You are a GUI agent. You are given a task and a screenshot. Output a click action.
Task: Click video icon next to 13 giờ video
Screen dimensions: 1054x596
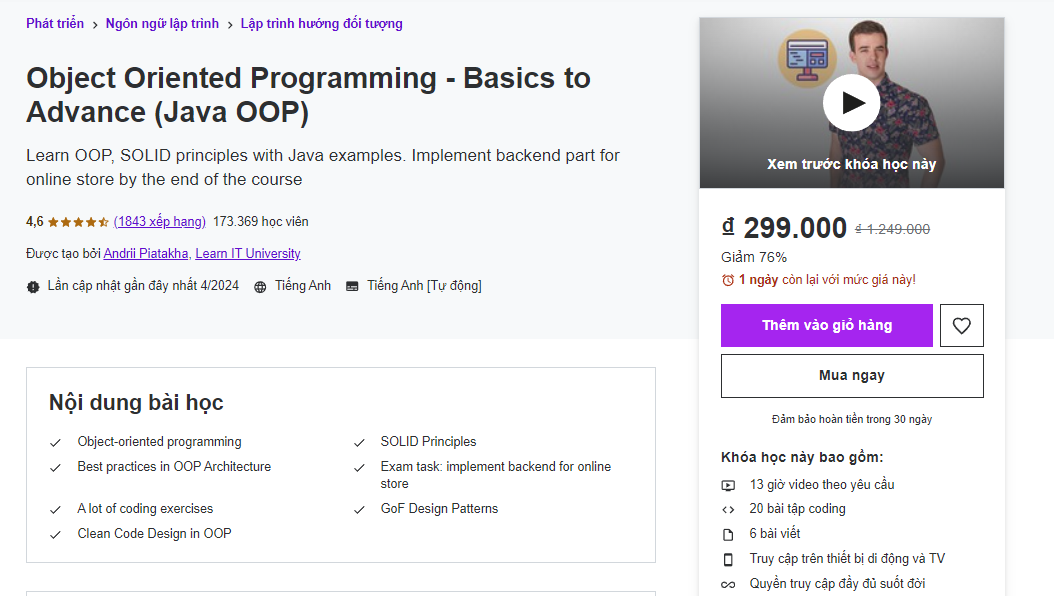pyautogui.click(x=729, y=484)
